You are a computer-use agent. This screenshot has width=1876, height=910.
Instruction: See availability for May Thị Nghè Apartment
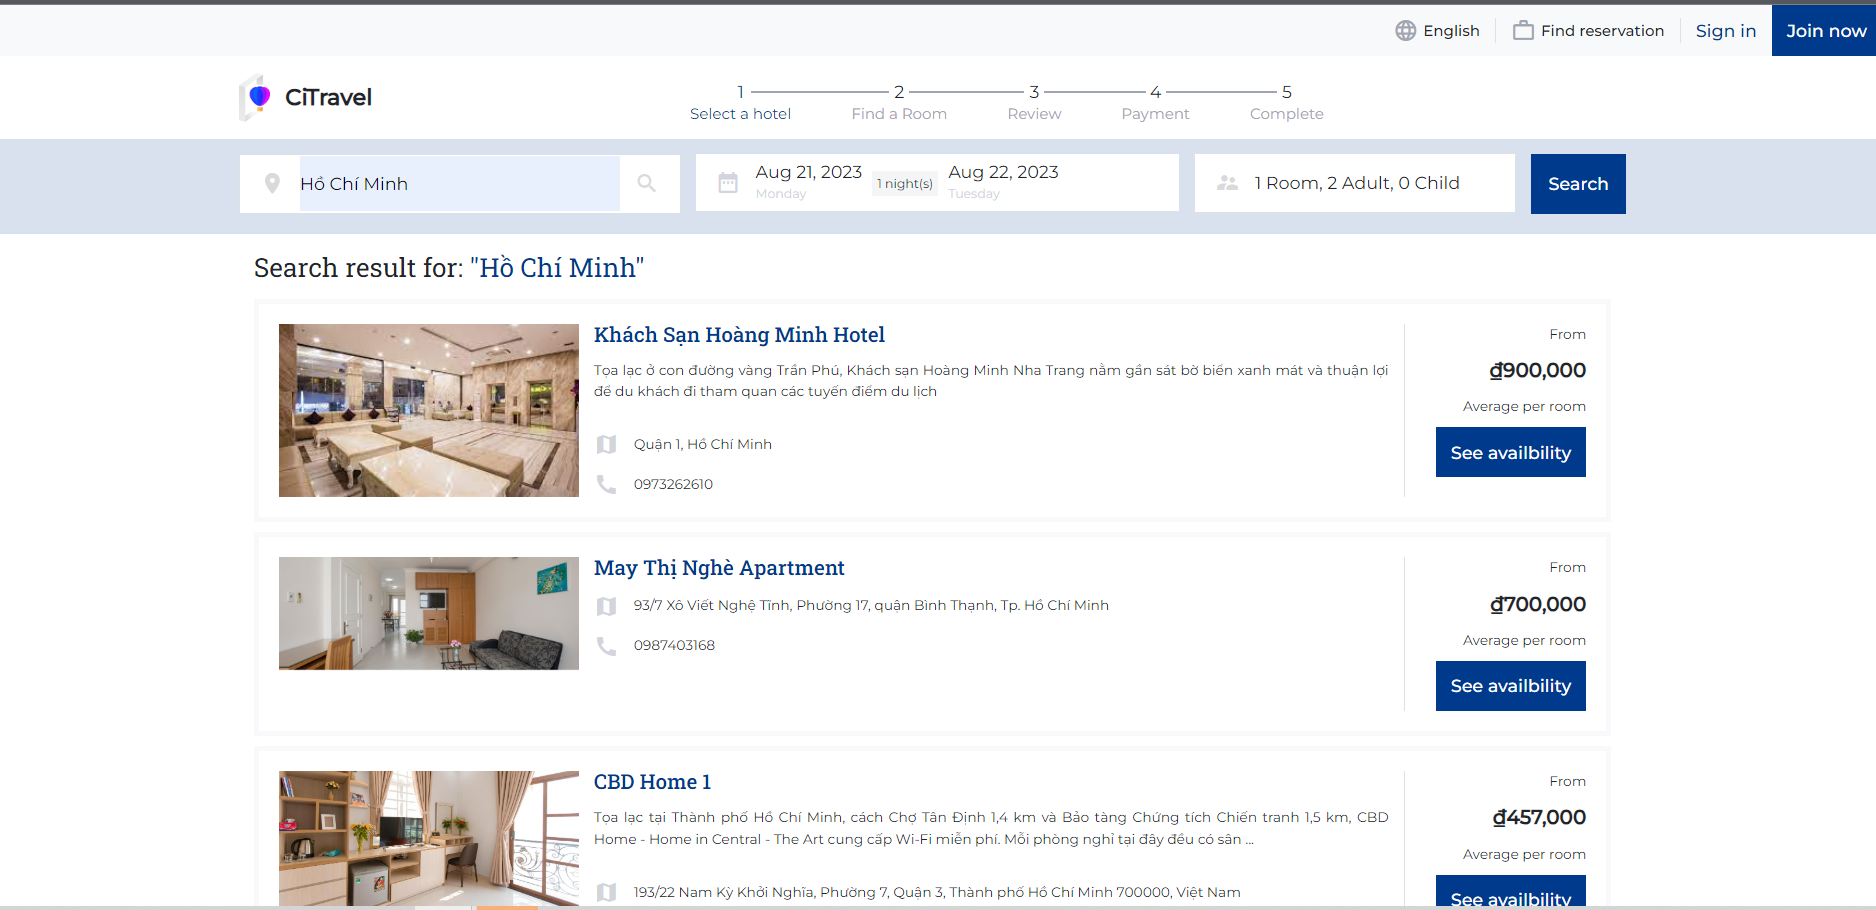[x=1511, y=686]
